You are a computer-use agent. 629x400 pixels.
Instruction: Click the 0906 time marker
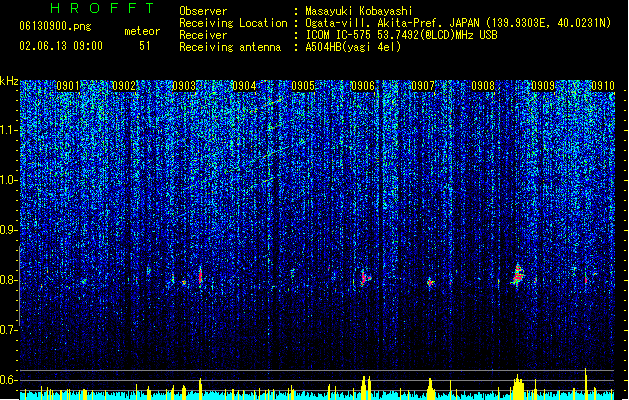coord(363,86)
